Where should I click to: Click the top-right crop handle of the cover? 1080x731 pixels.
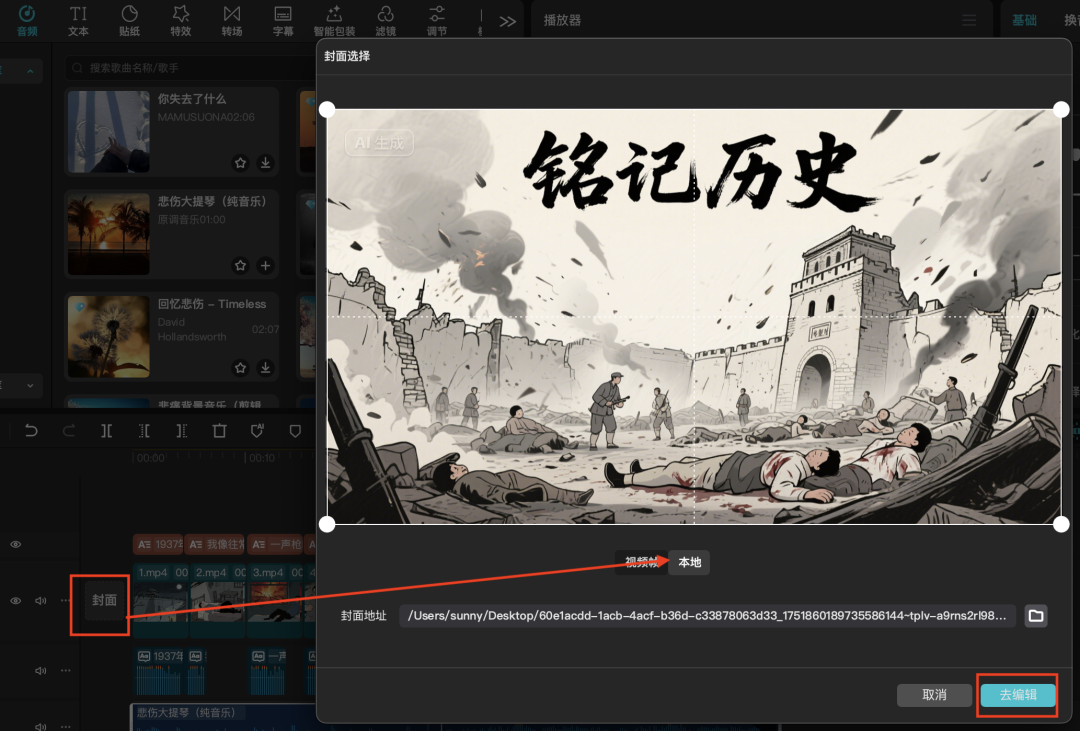click(1060, 108)
